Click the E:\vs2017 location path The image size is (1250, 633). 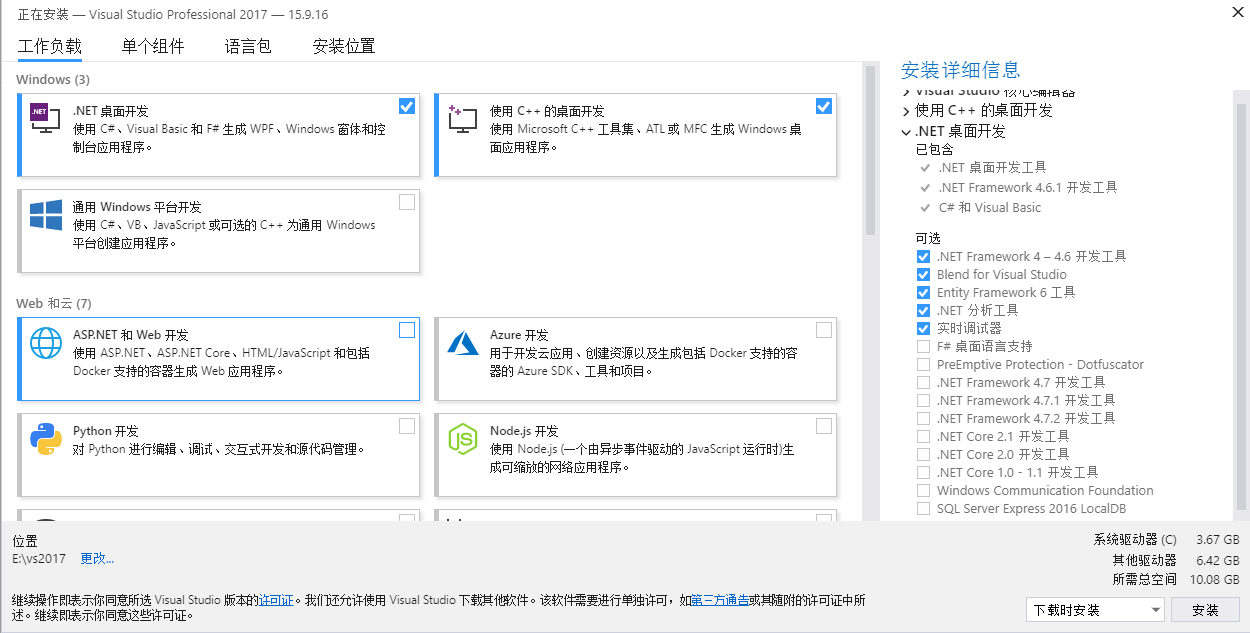tap(39, 558)
